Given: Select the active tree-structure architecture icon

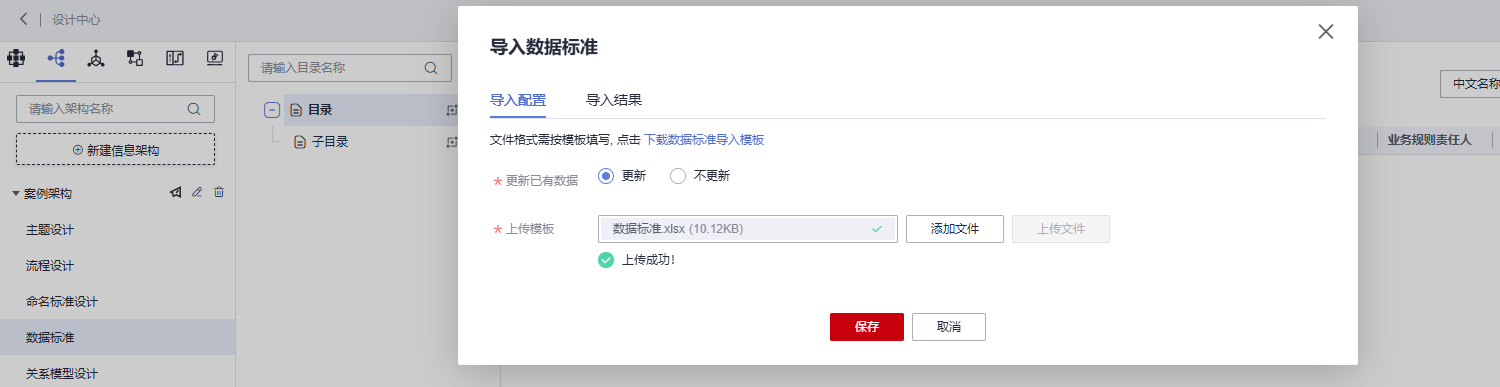Looking at the screenshot, I should [x=56, y=58].
